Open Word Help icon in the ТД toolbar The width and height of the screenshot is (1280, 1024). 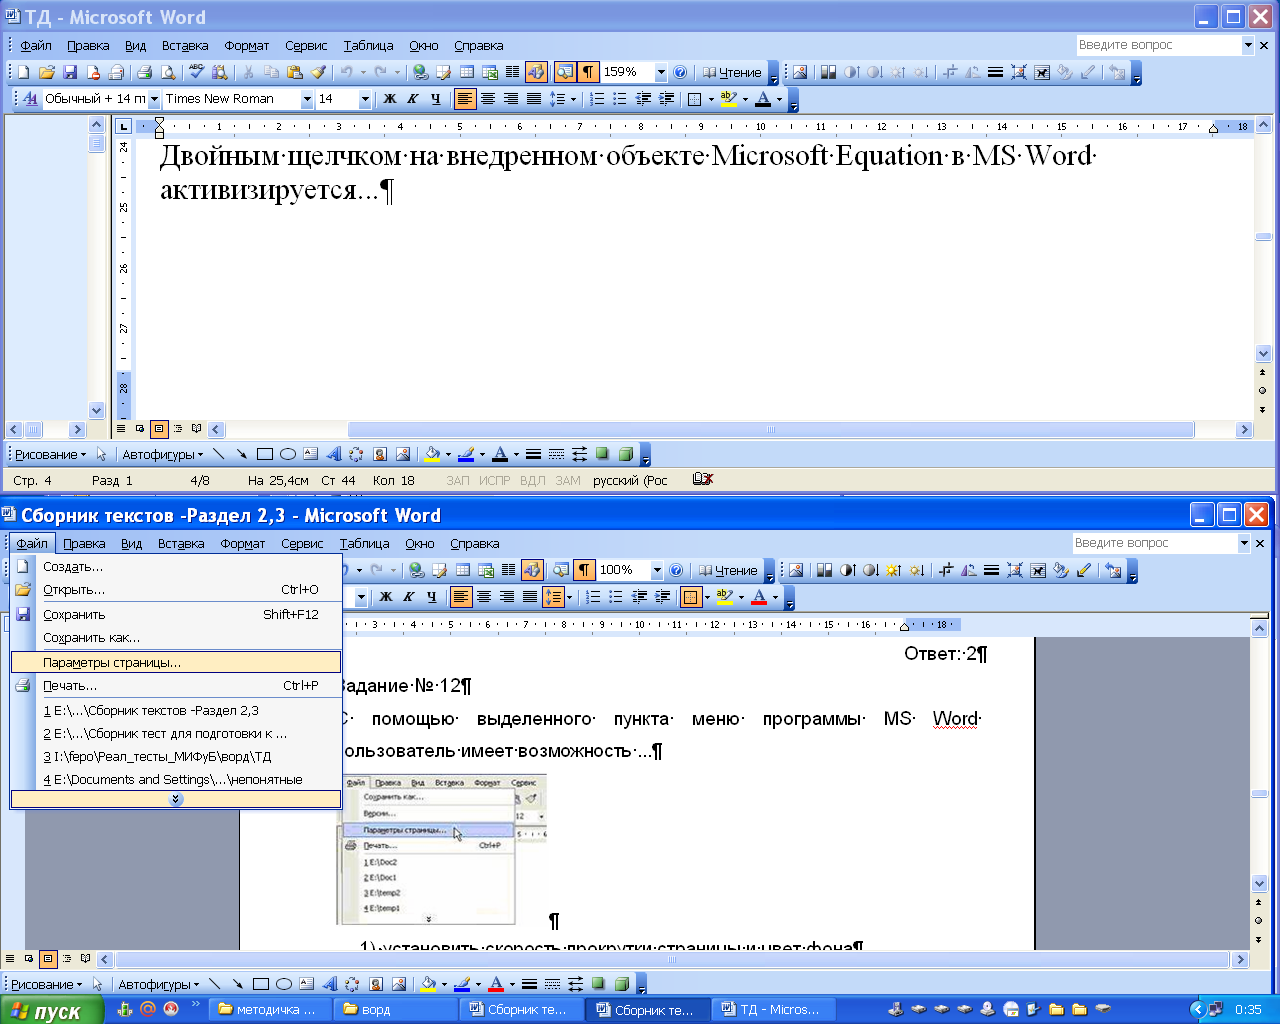click(x=681, y=72)
